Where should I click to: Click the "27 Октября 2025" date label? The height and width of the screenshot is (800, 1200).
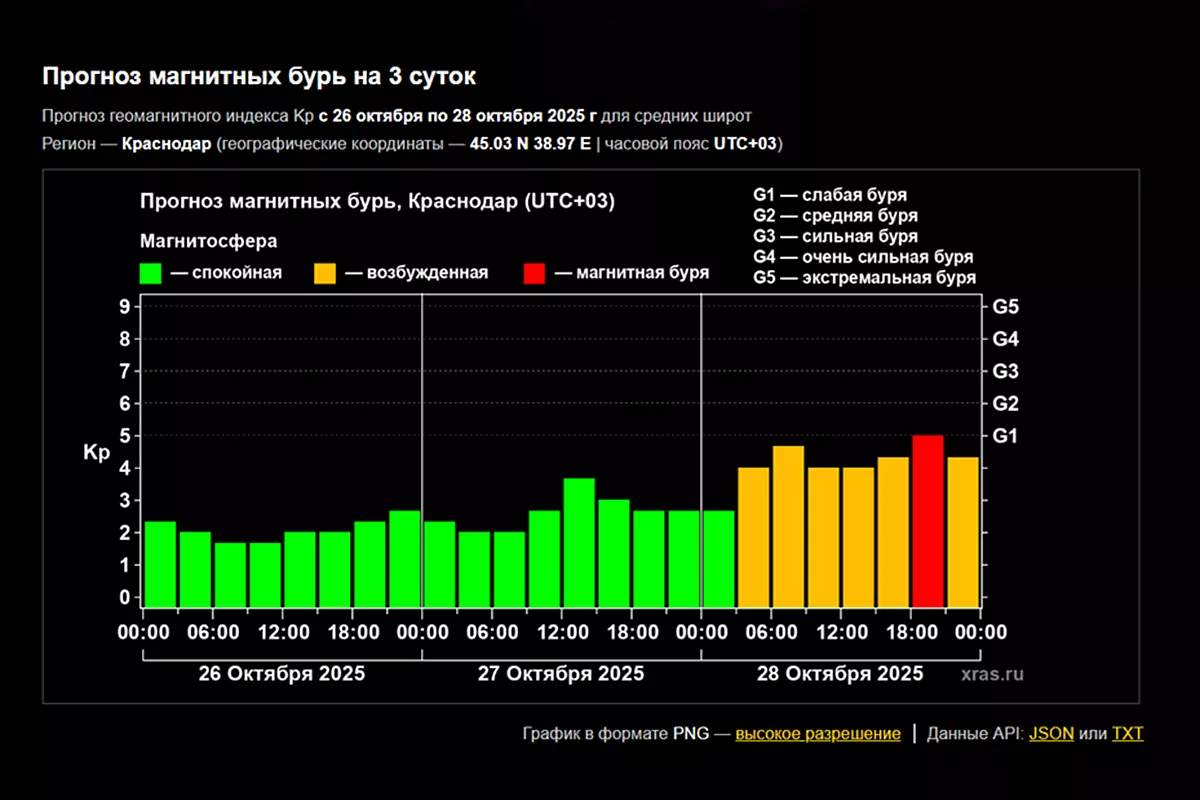(561, 673)
